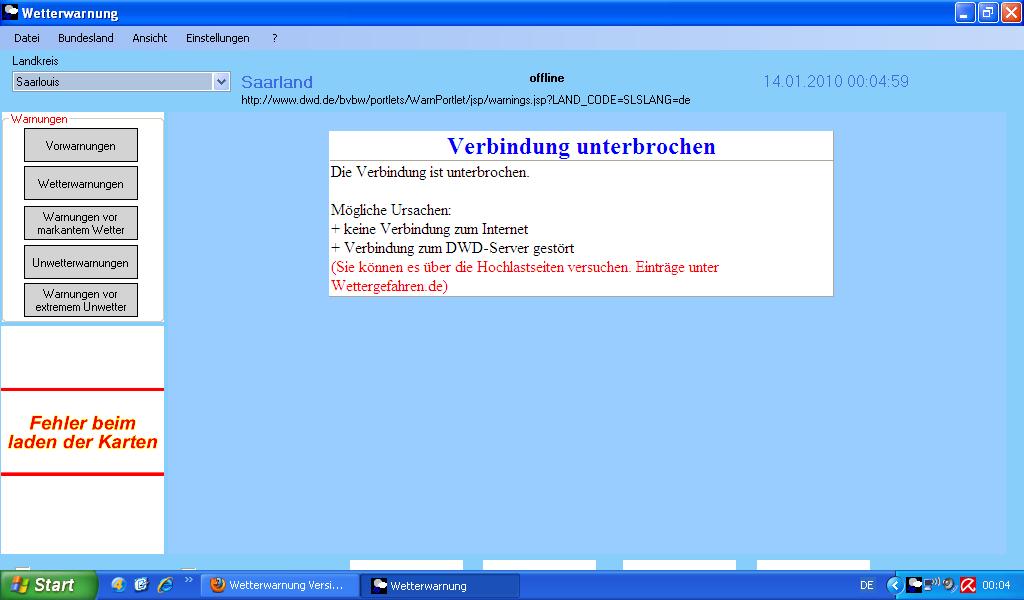Screen dimensions: 1024x600
Task: Click the speaker volume tray icon
Action: coord(949,585)
